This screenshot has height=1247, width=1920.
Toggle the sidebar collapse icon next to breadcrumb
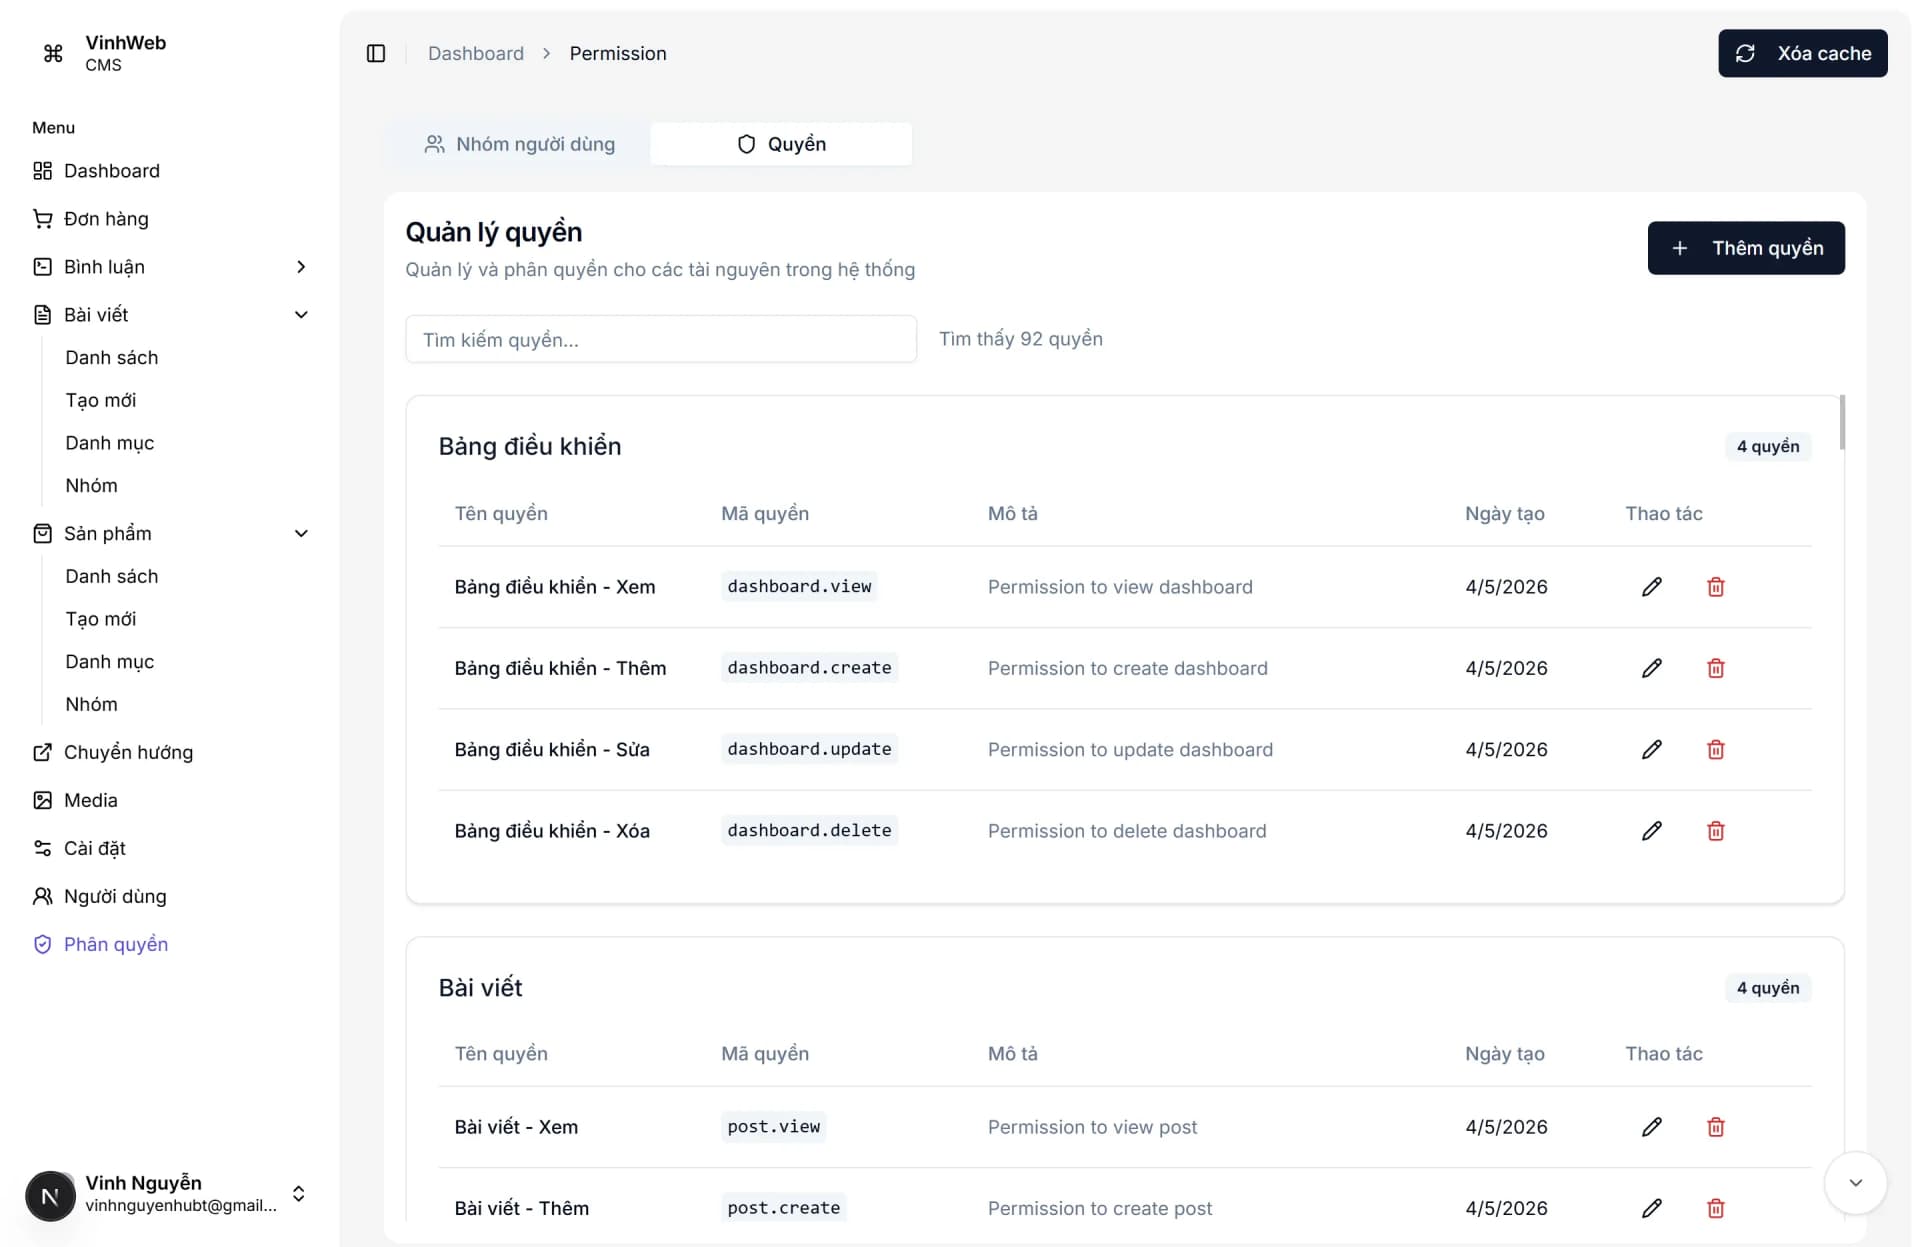click(376, 53)
